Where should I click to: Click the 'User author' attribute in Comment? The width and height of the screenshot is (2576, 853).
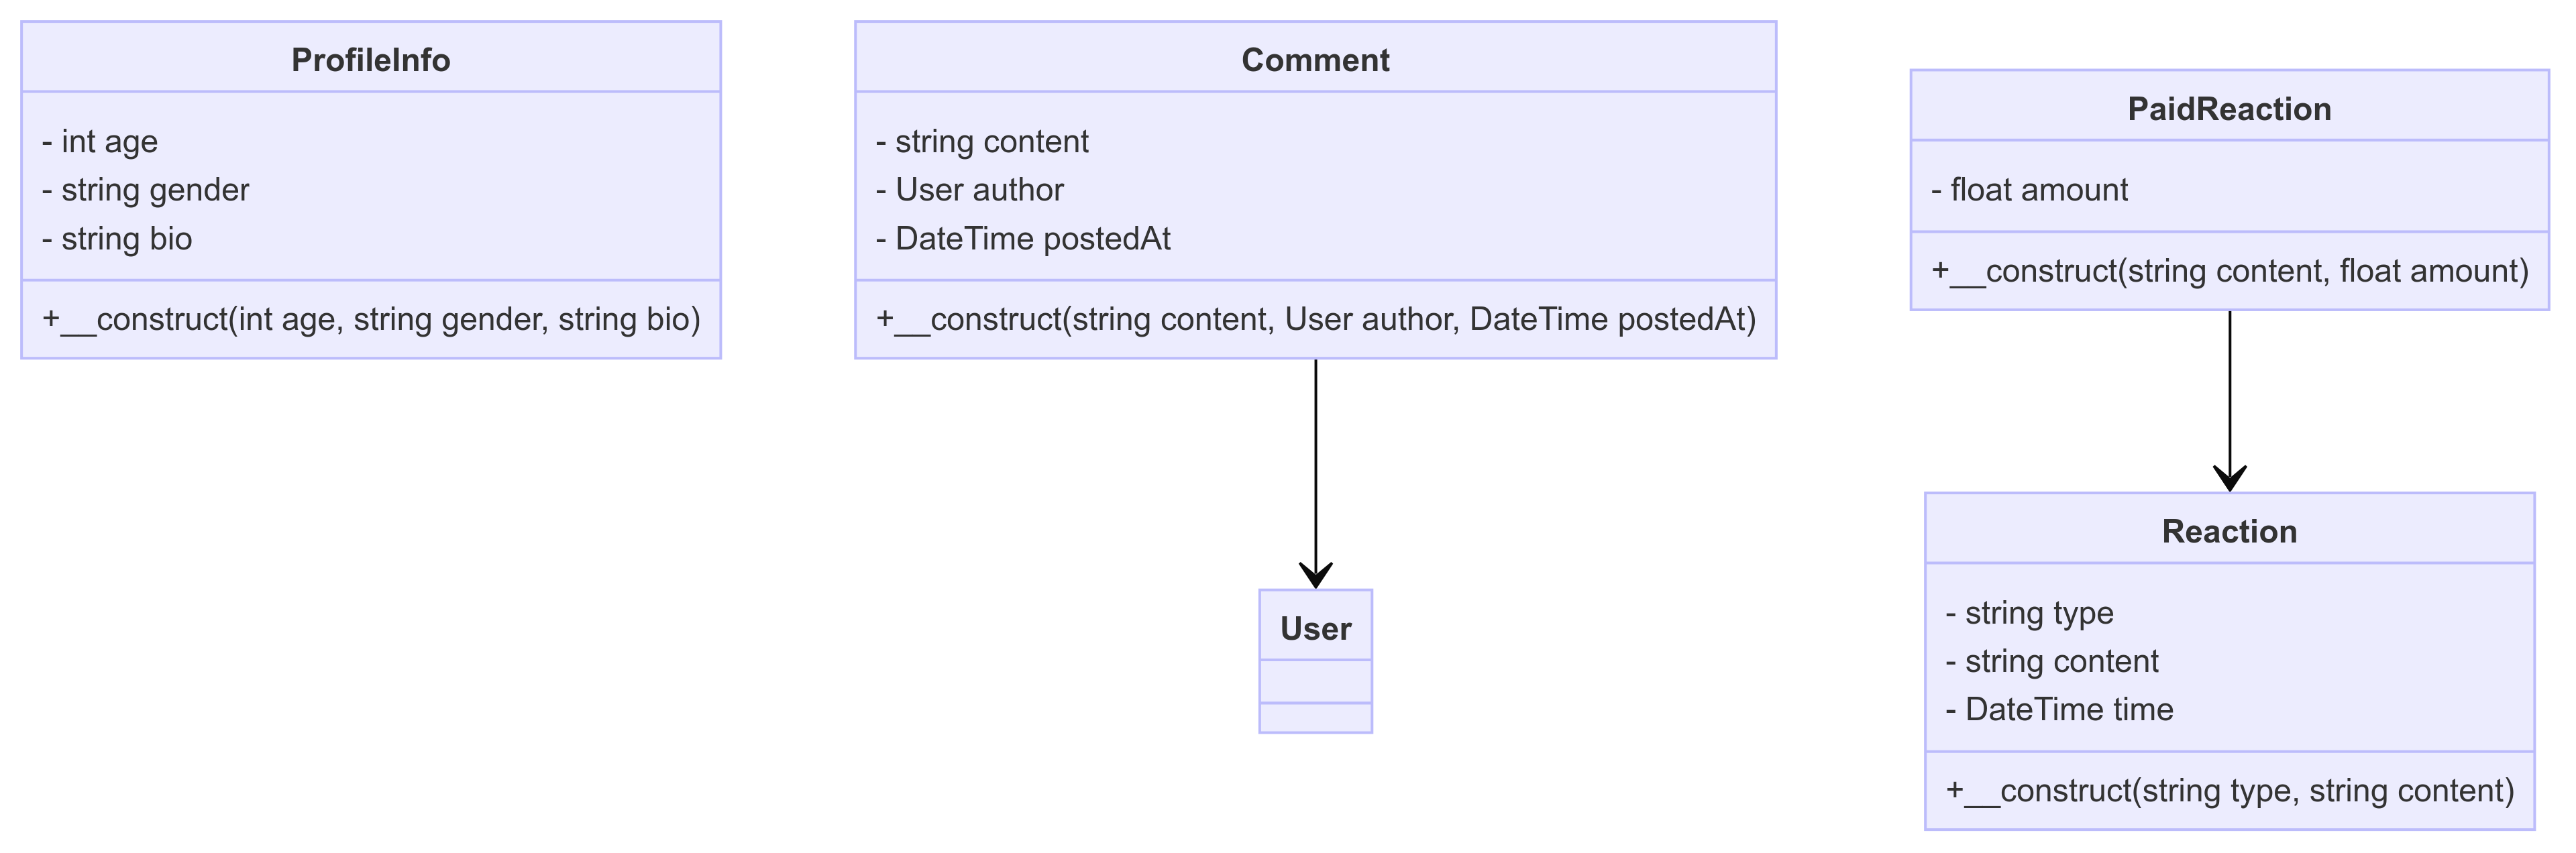click(969, 190)
